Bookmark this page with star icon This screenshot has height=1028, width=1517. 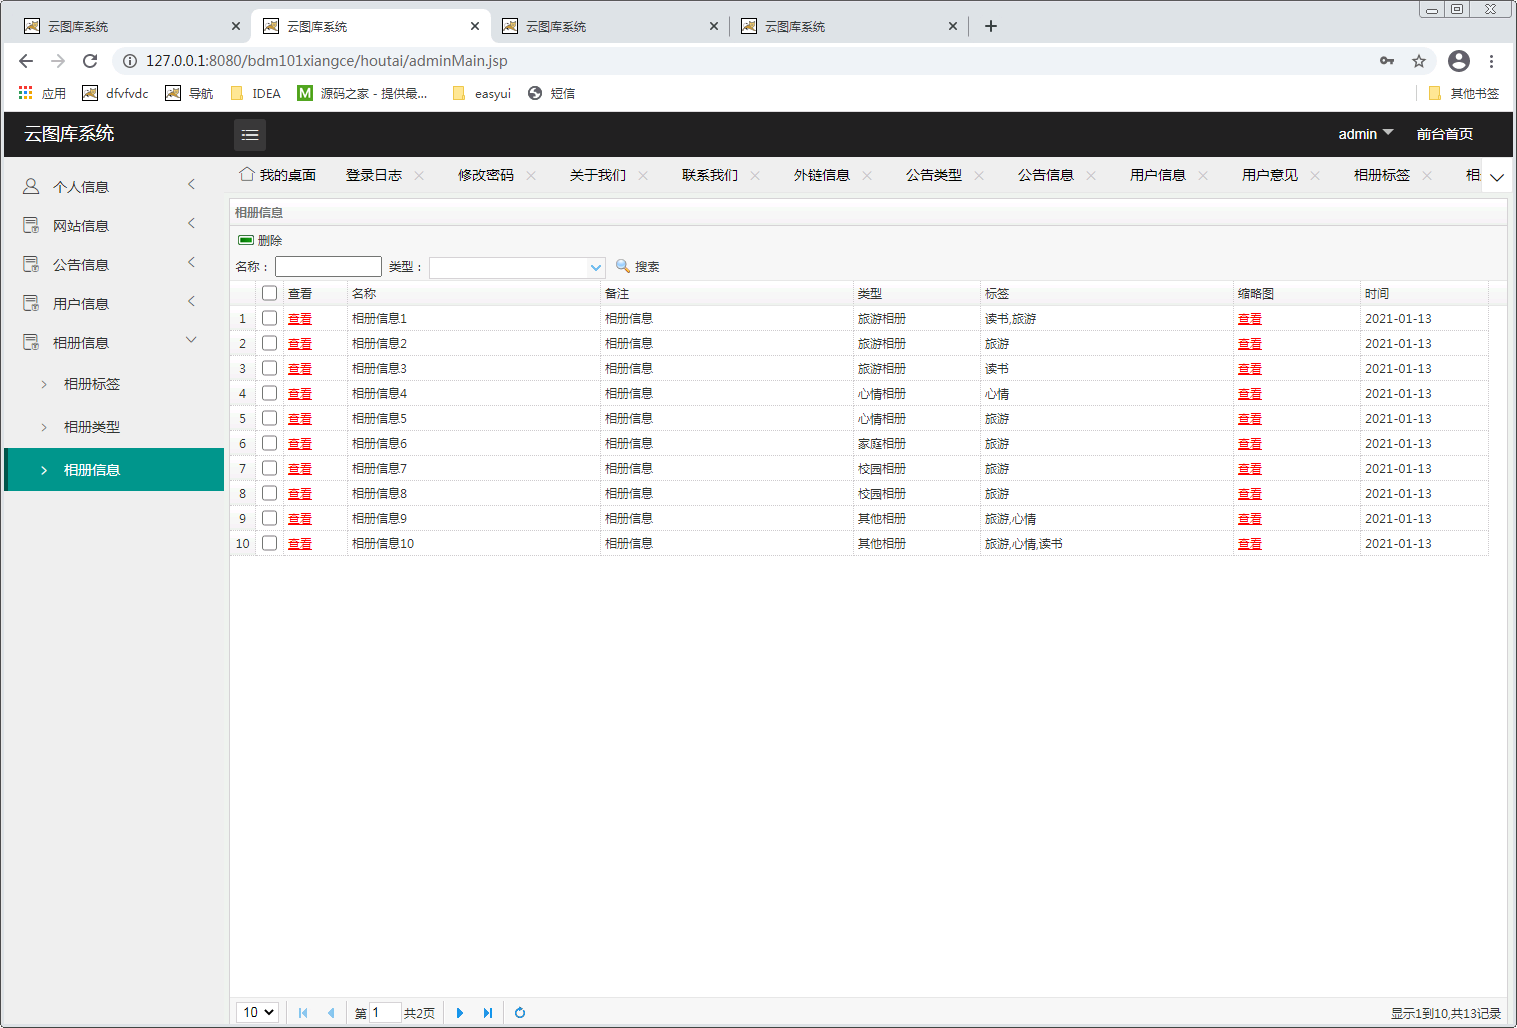coord(1419,61)
